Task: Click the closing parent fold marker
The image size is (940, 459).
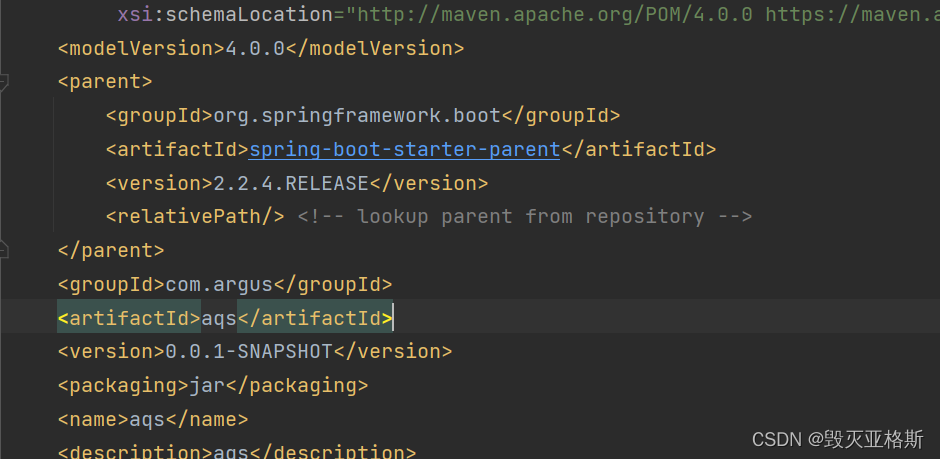Action: [x=3, y=250]
